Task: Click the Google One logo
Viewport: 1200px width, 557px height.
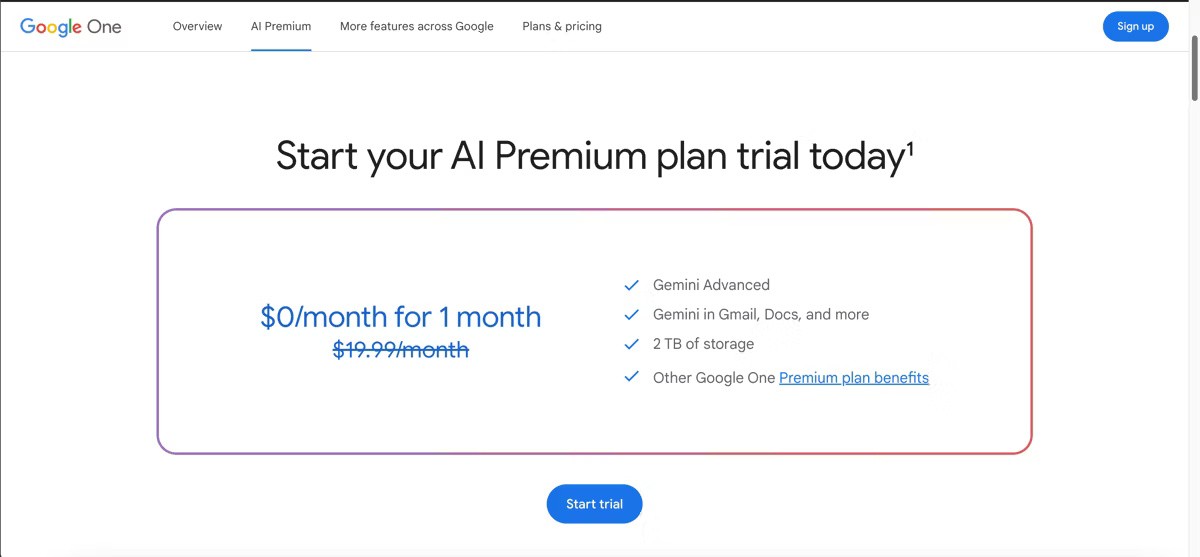Action: 71,27
